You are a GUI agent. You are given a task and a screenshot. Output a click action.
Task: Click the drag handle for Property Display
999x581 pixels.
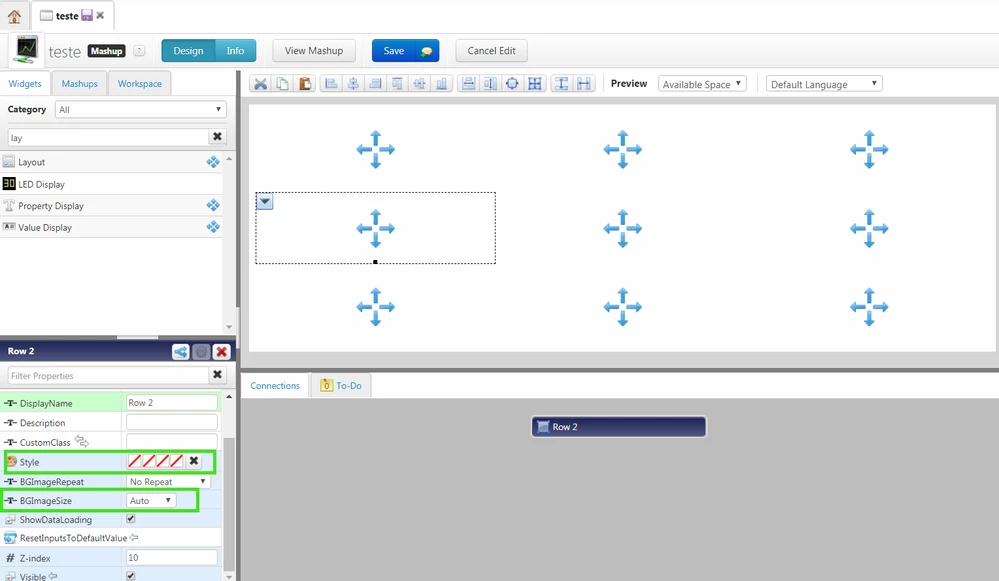(x=213, y=205)
